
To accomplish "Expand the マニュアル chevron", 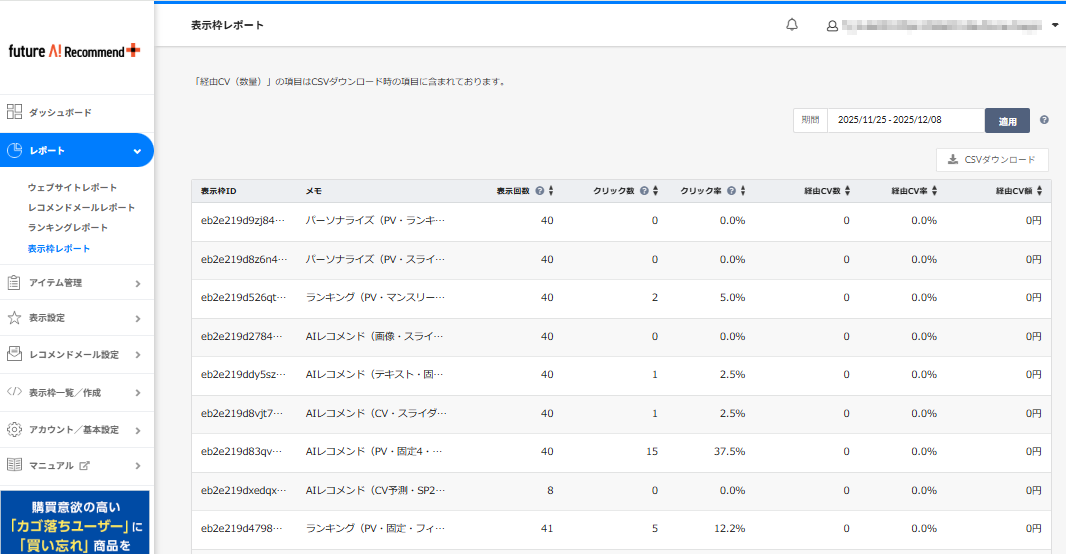I will pos(138,466).
